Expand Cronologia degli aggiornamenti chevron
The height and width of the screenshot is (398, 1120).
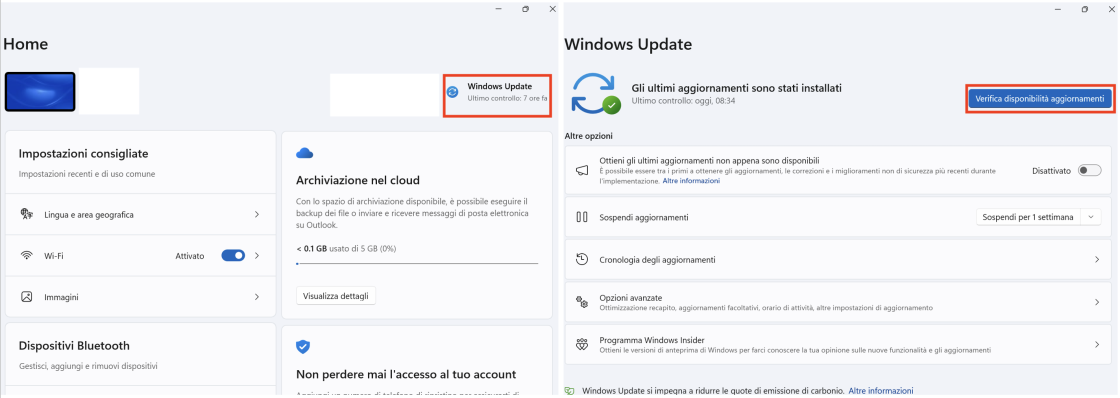click(x=1097, y=259)
